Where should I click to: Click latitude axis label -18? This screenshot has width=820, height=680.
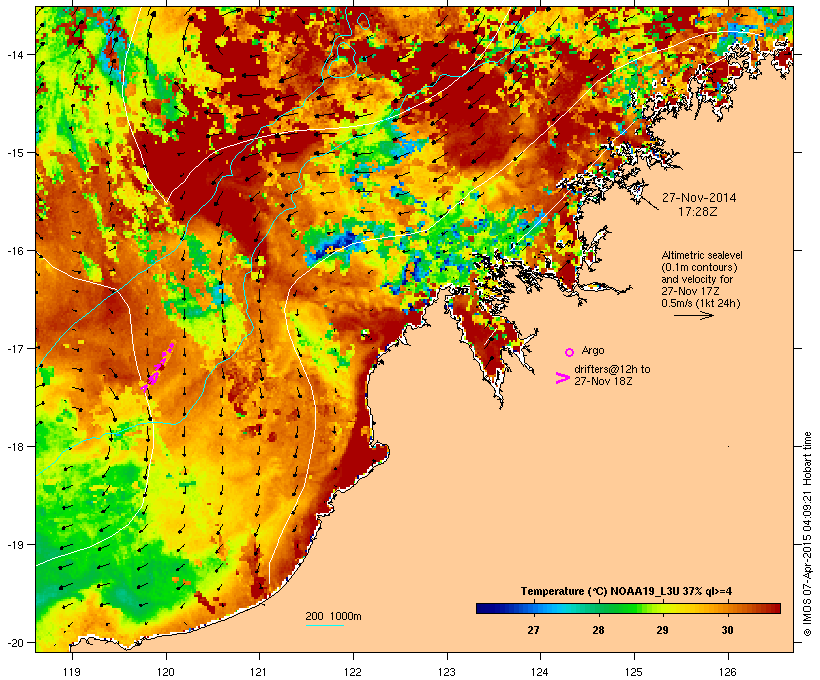point(15,447)
